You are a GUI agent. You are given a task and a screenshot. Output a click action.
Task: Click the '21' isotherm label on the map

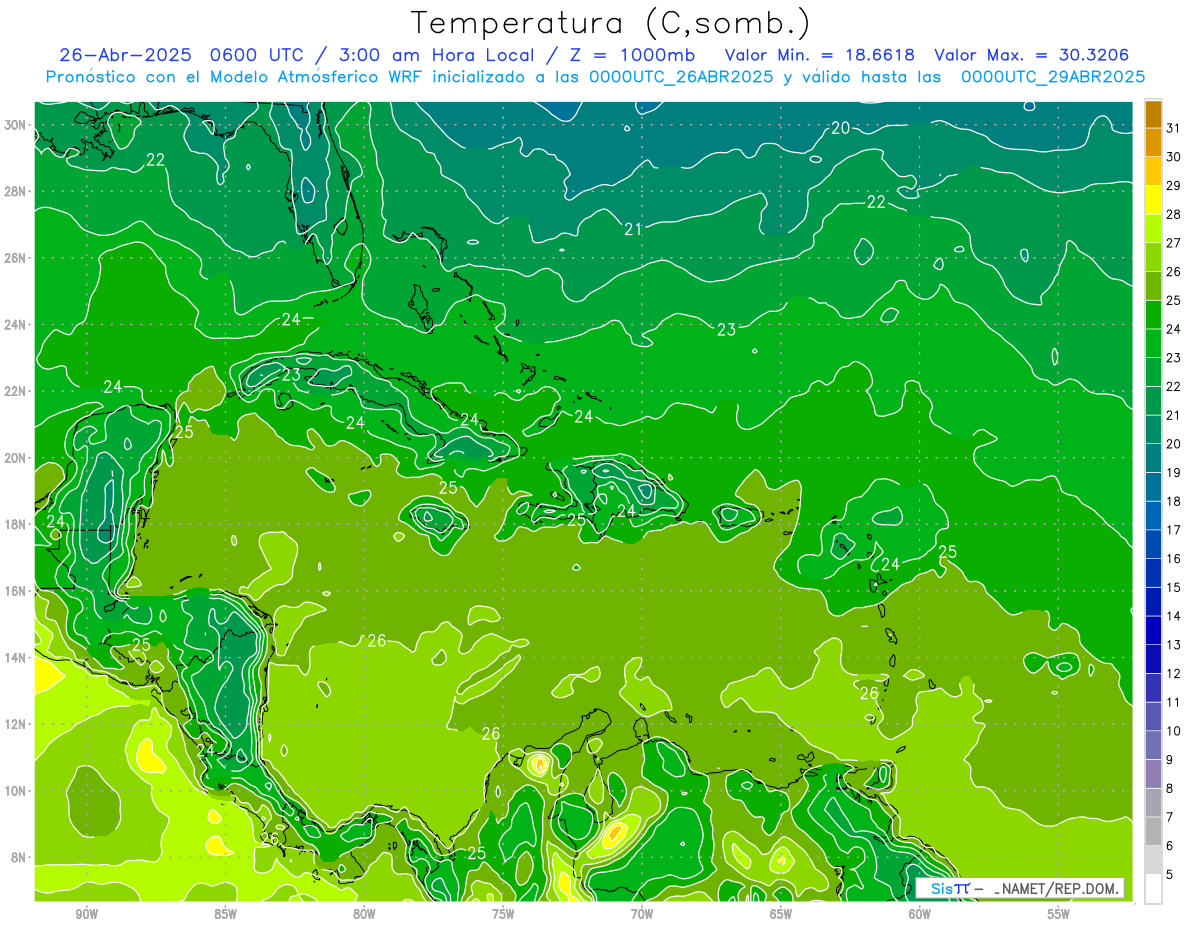click(x=633, y=229)
